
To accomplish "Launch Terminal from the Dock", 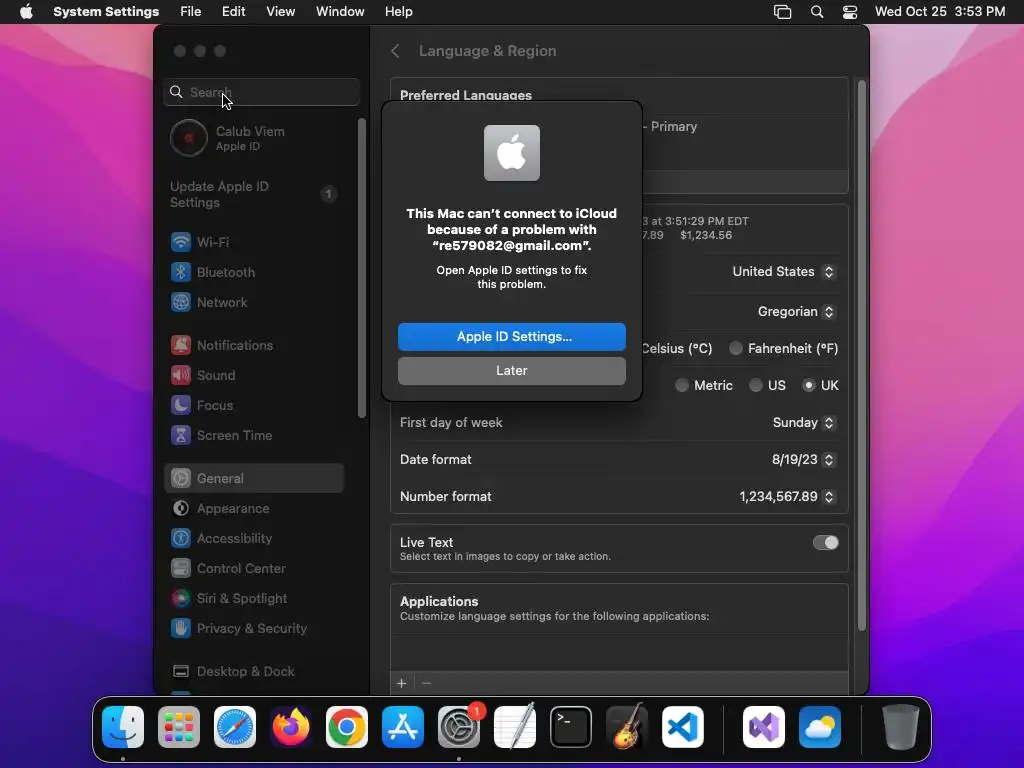I will pyautogui.click(x=571, y=727).
